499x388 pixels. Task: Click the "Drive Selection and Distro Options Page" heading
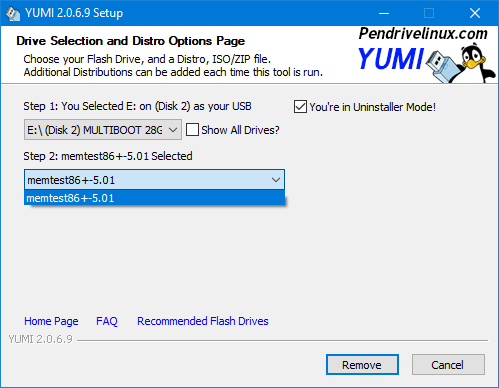(x=130, y=41)
